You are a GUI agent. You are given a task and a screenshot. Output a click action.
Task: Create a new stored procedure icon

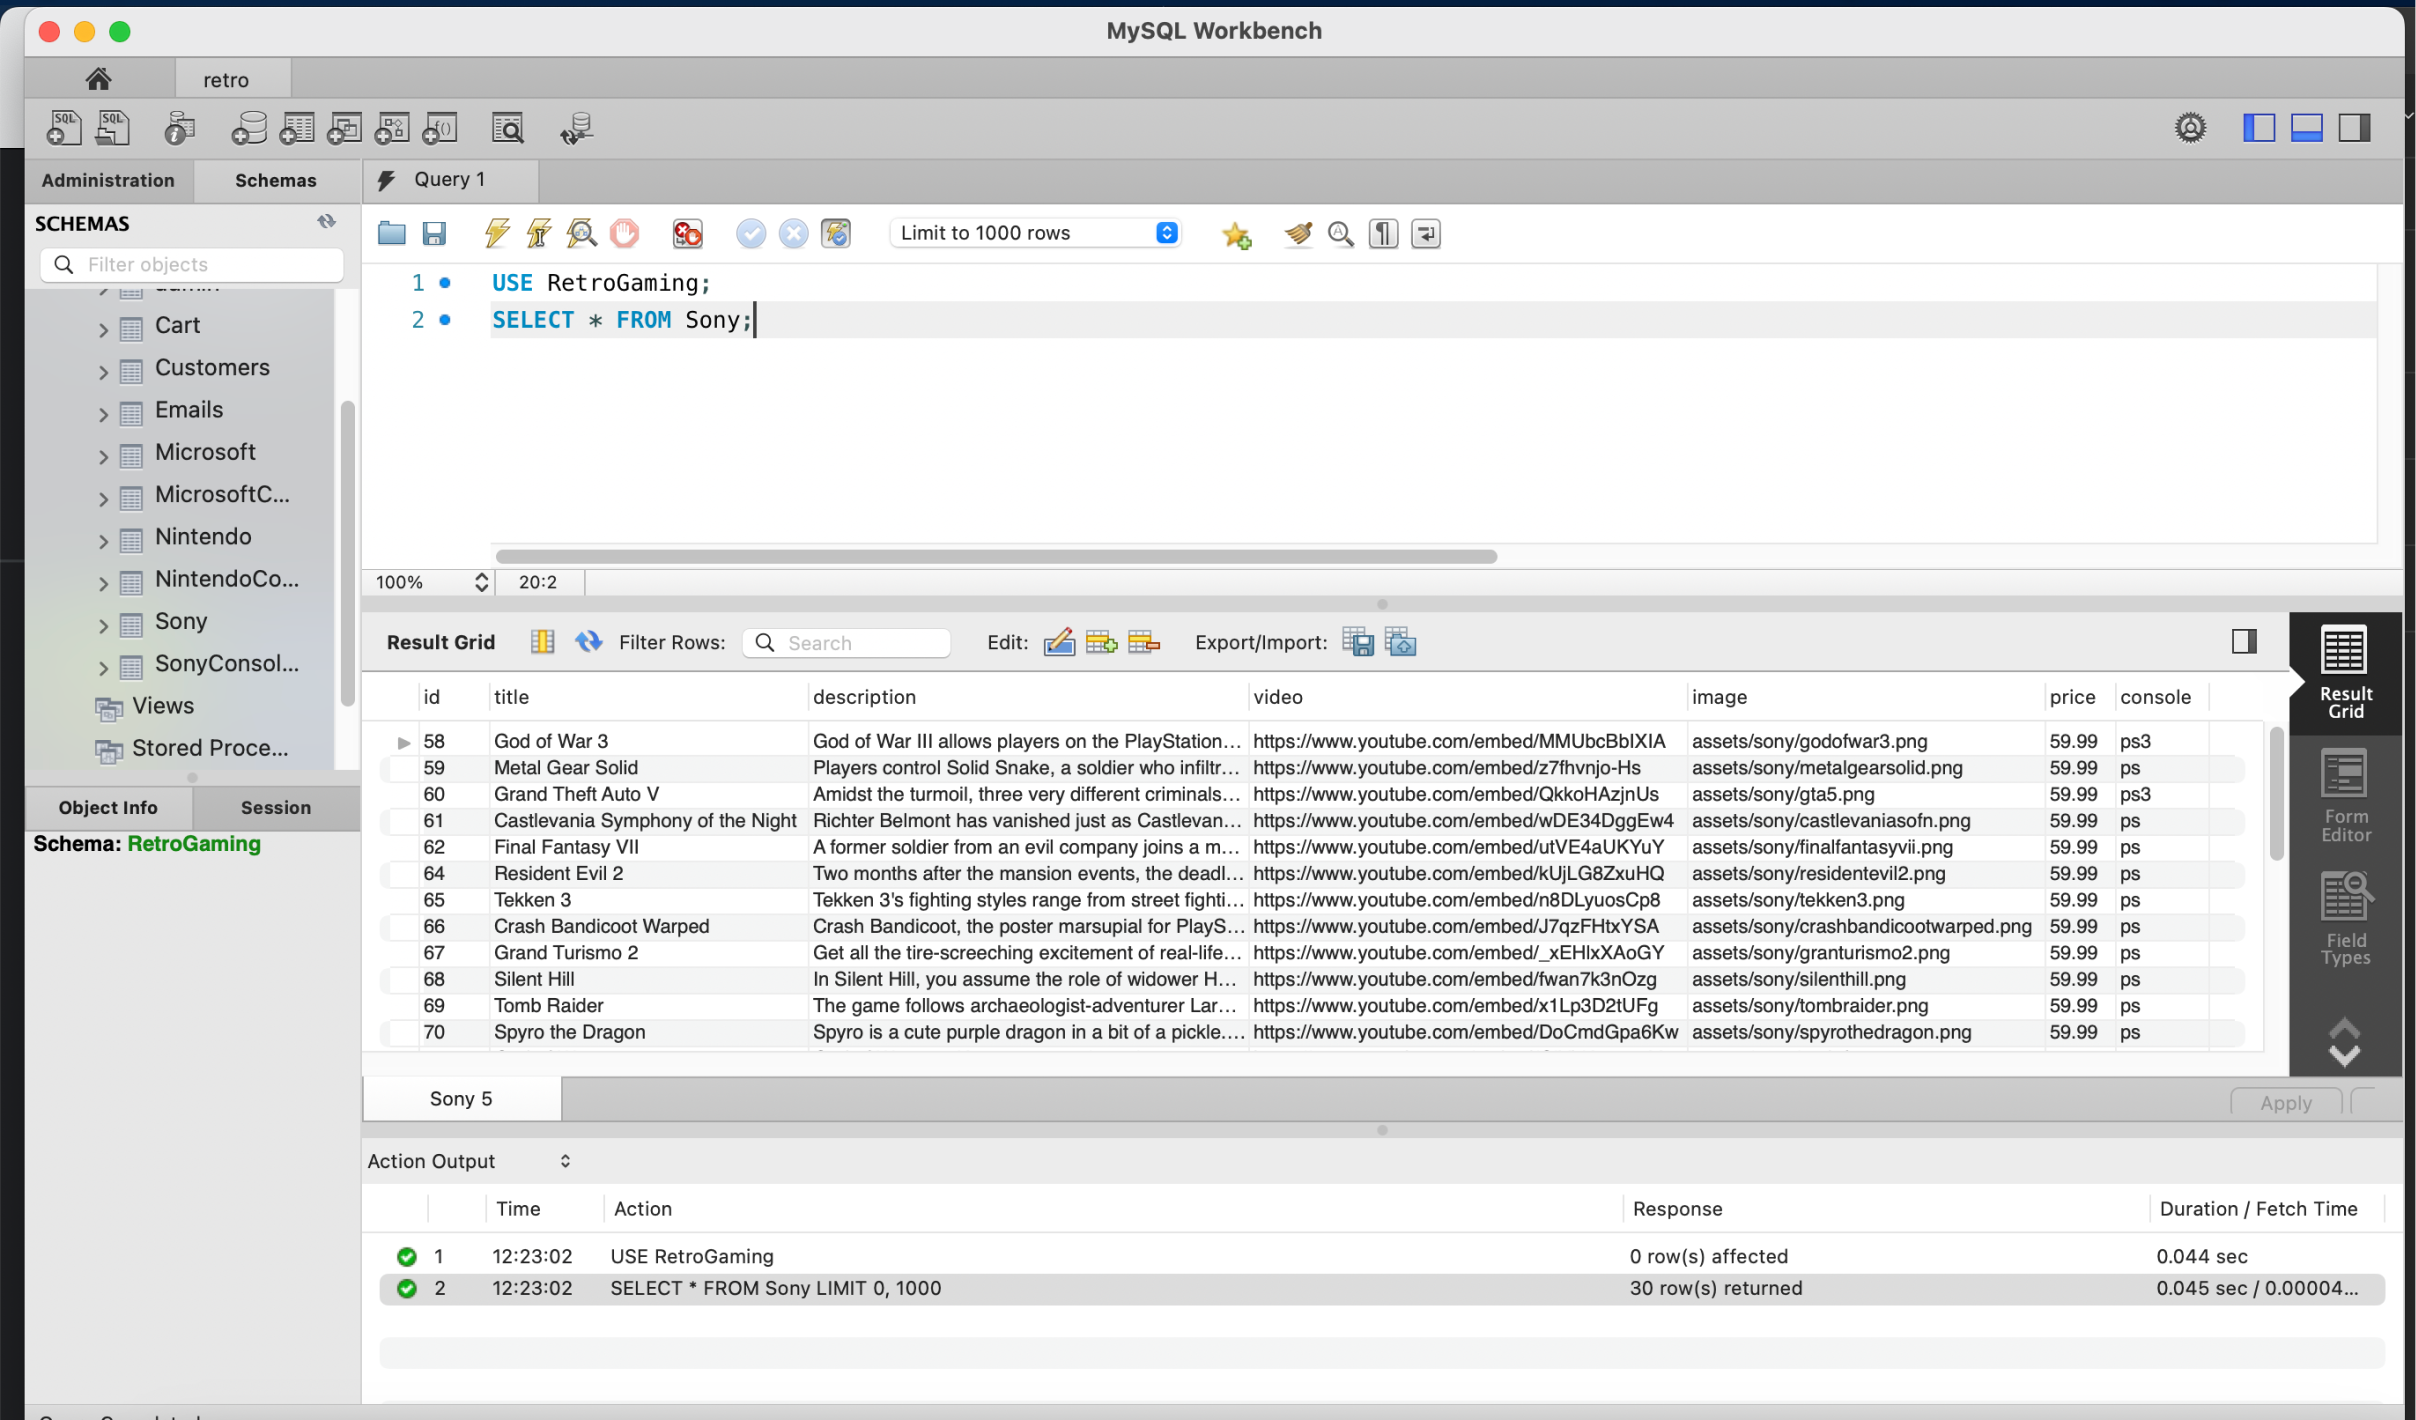[392, 128]
